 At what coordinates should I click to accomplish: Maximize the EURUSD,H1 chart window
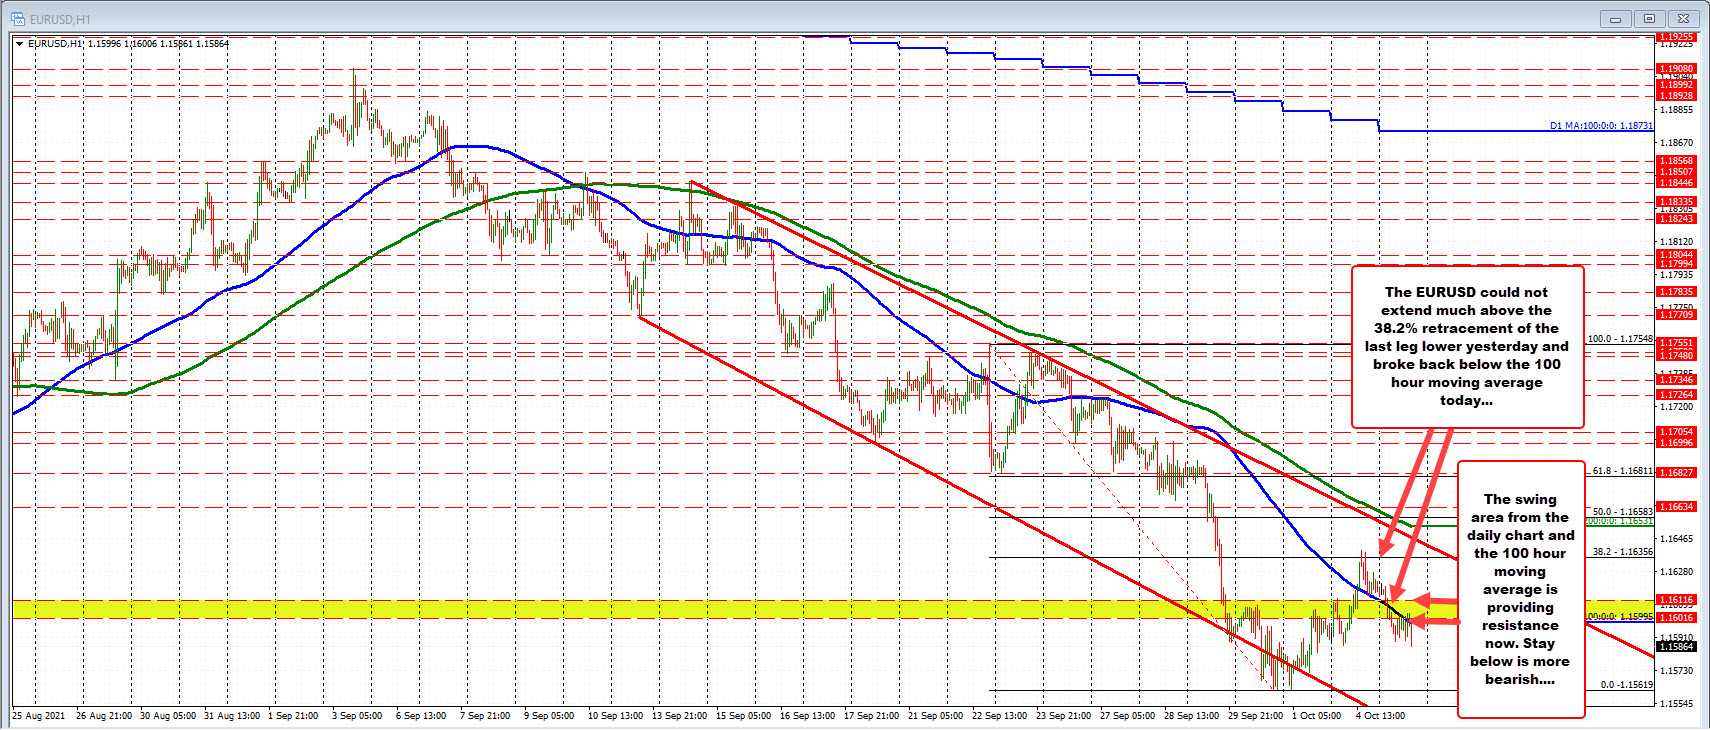click(1650, 19)
